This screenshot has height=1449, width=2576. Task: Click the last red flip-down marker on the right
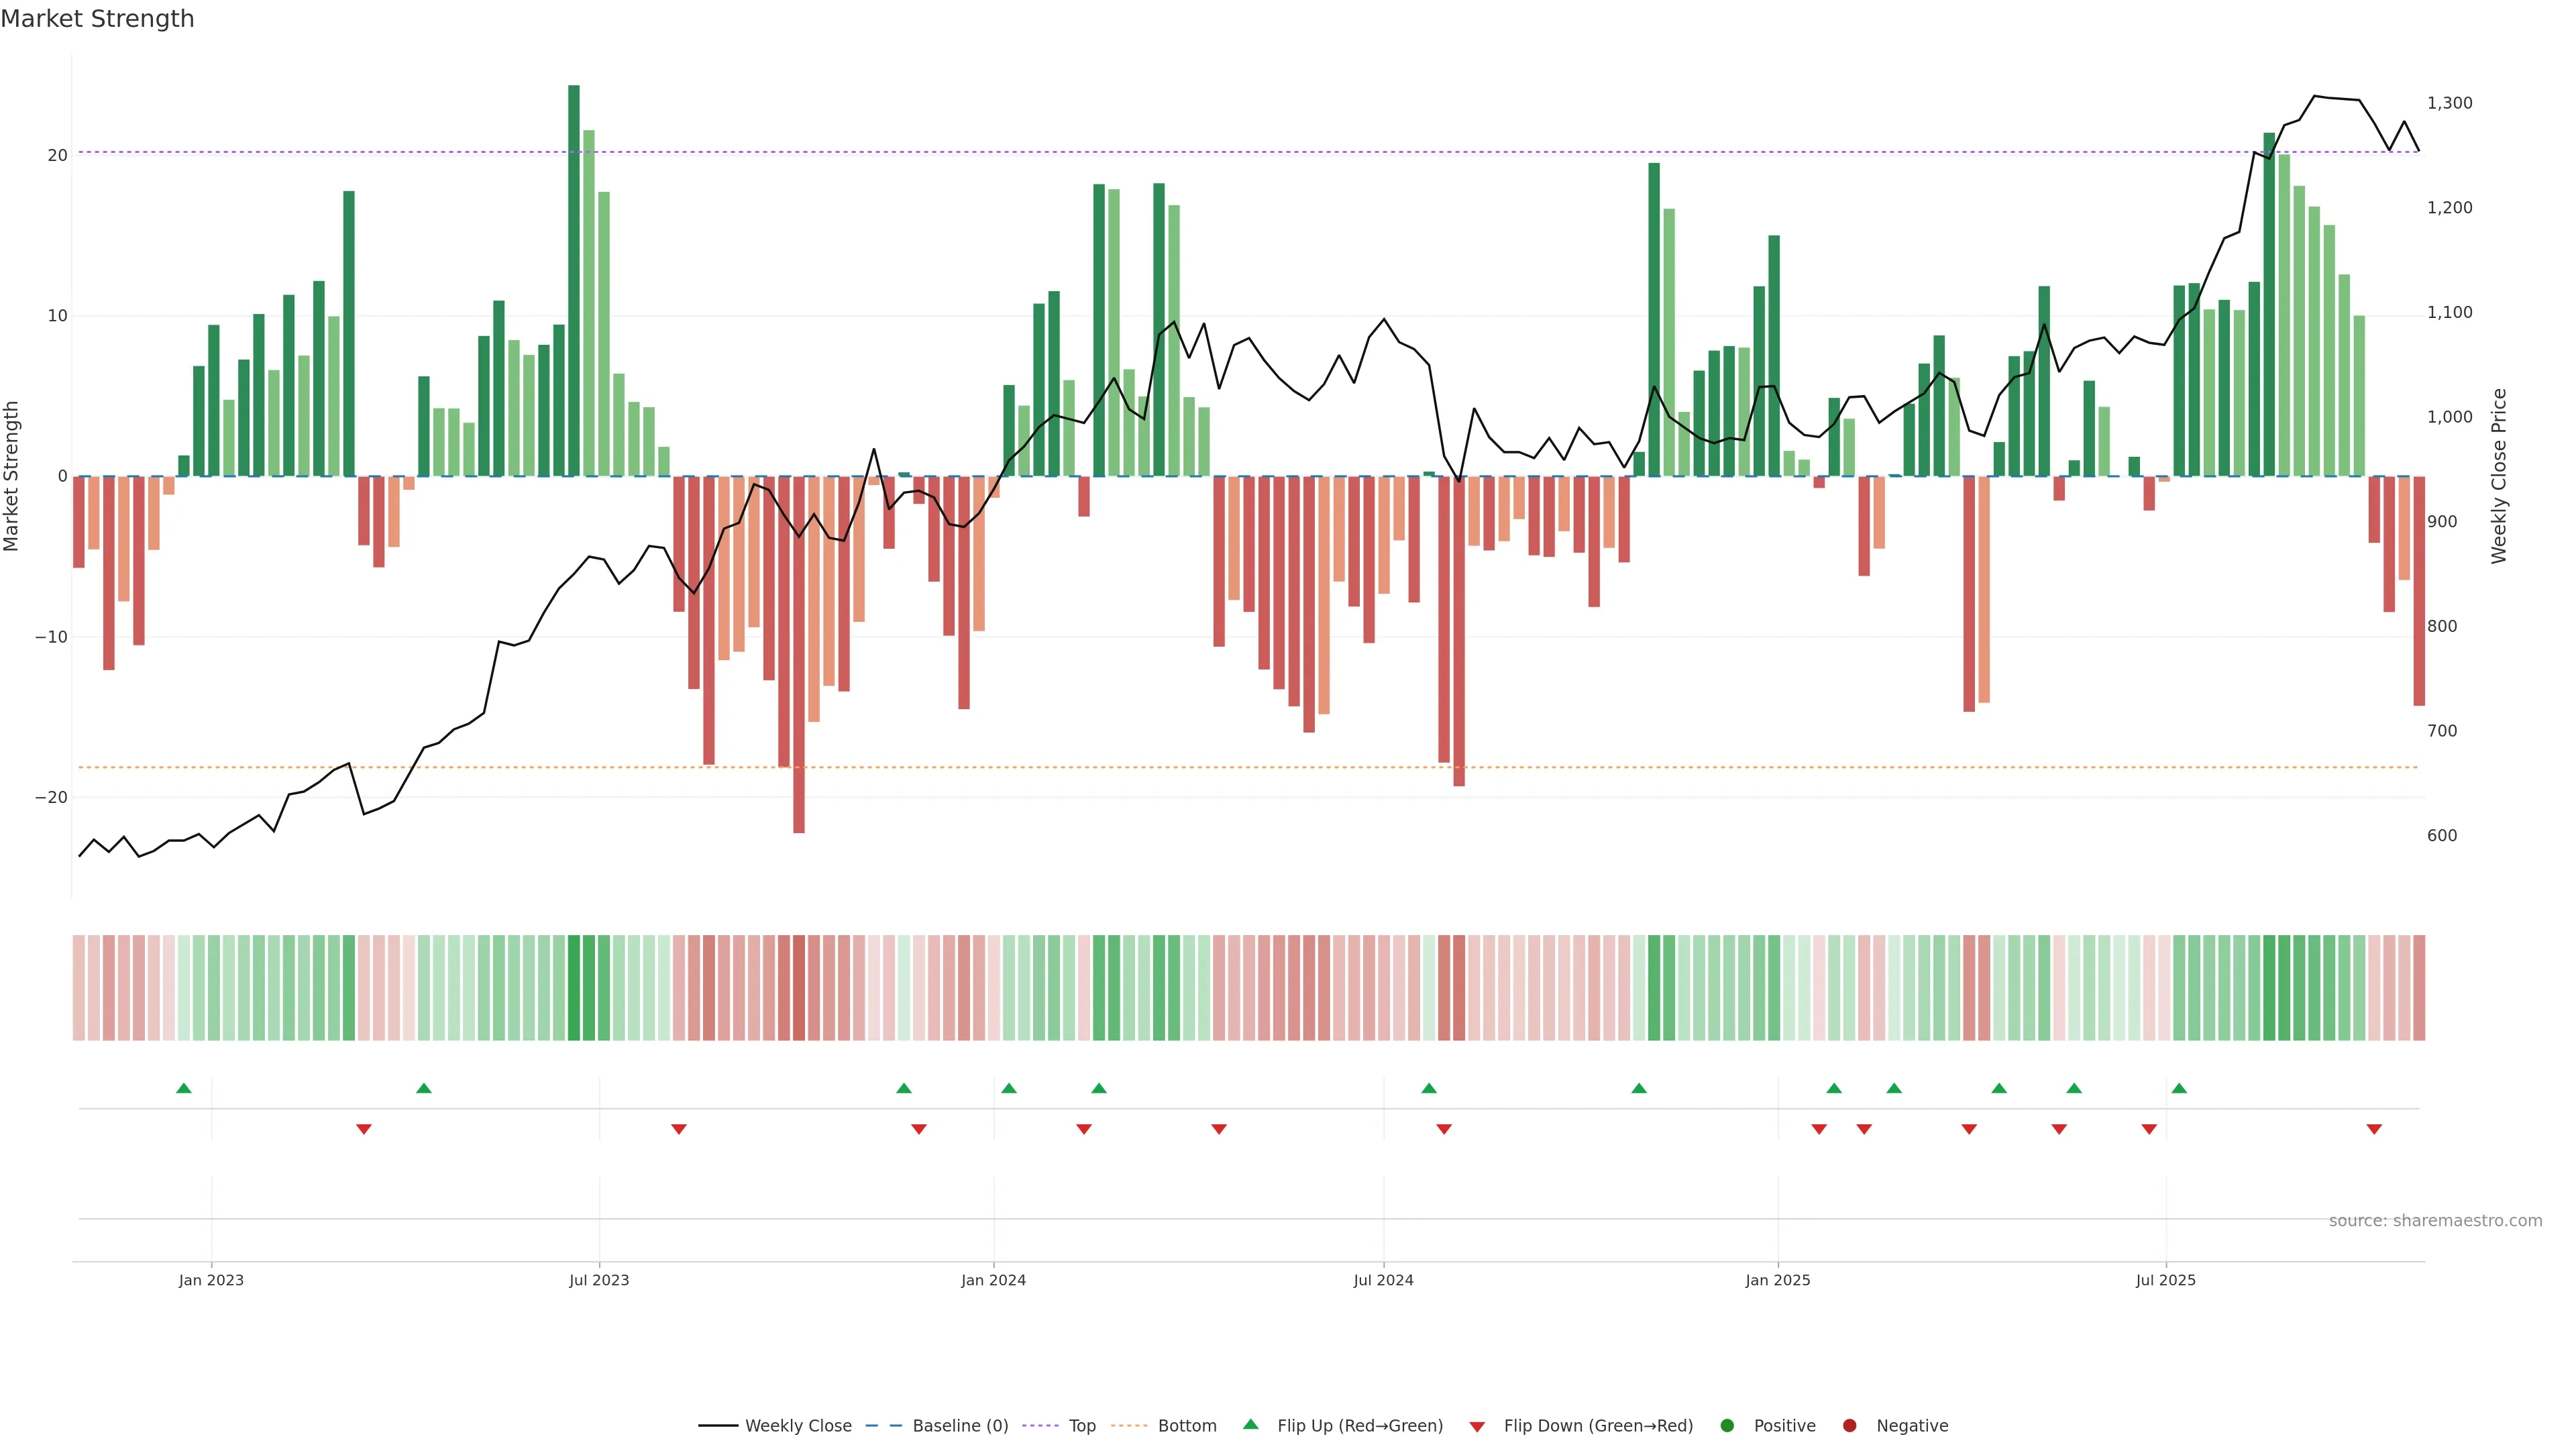pyautogui.click(x=2374, y=1129)
